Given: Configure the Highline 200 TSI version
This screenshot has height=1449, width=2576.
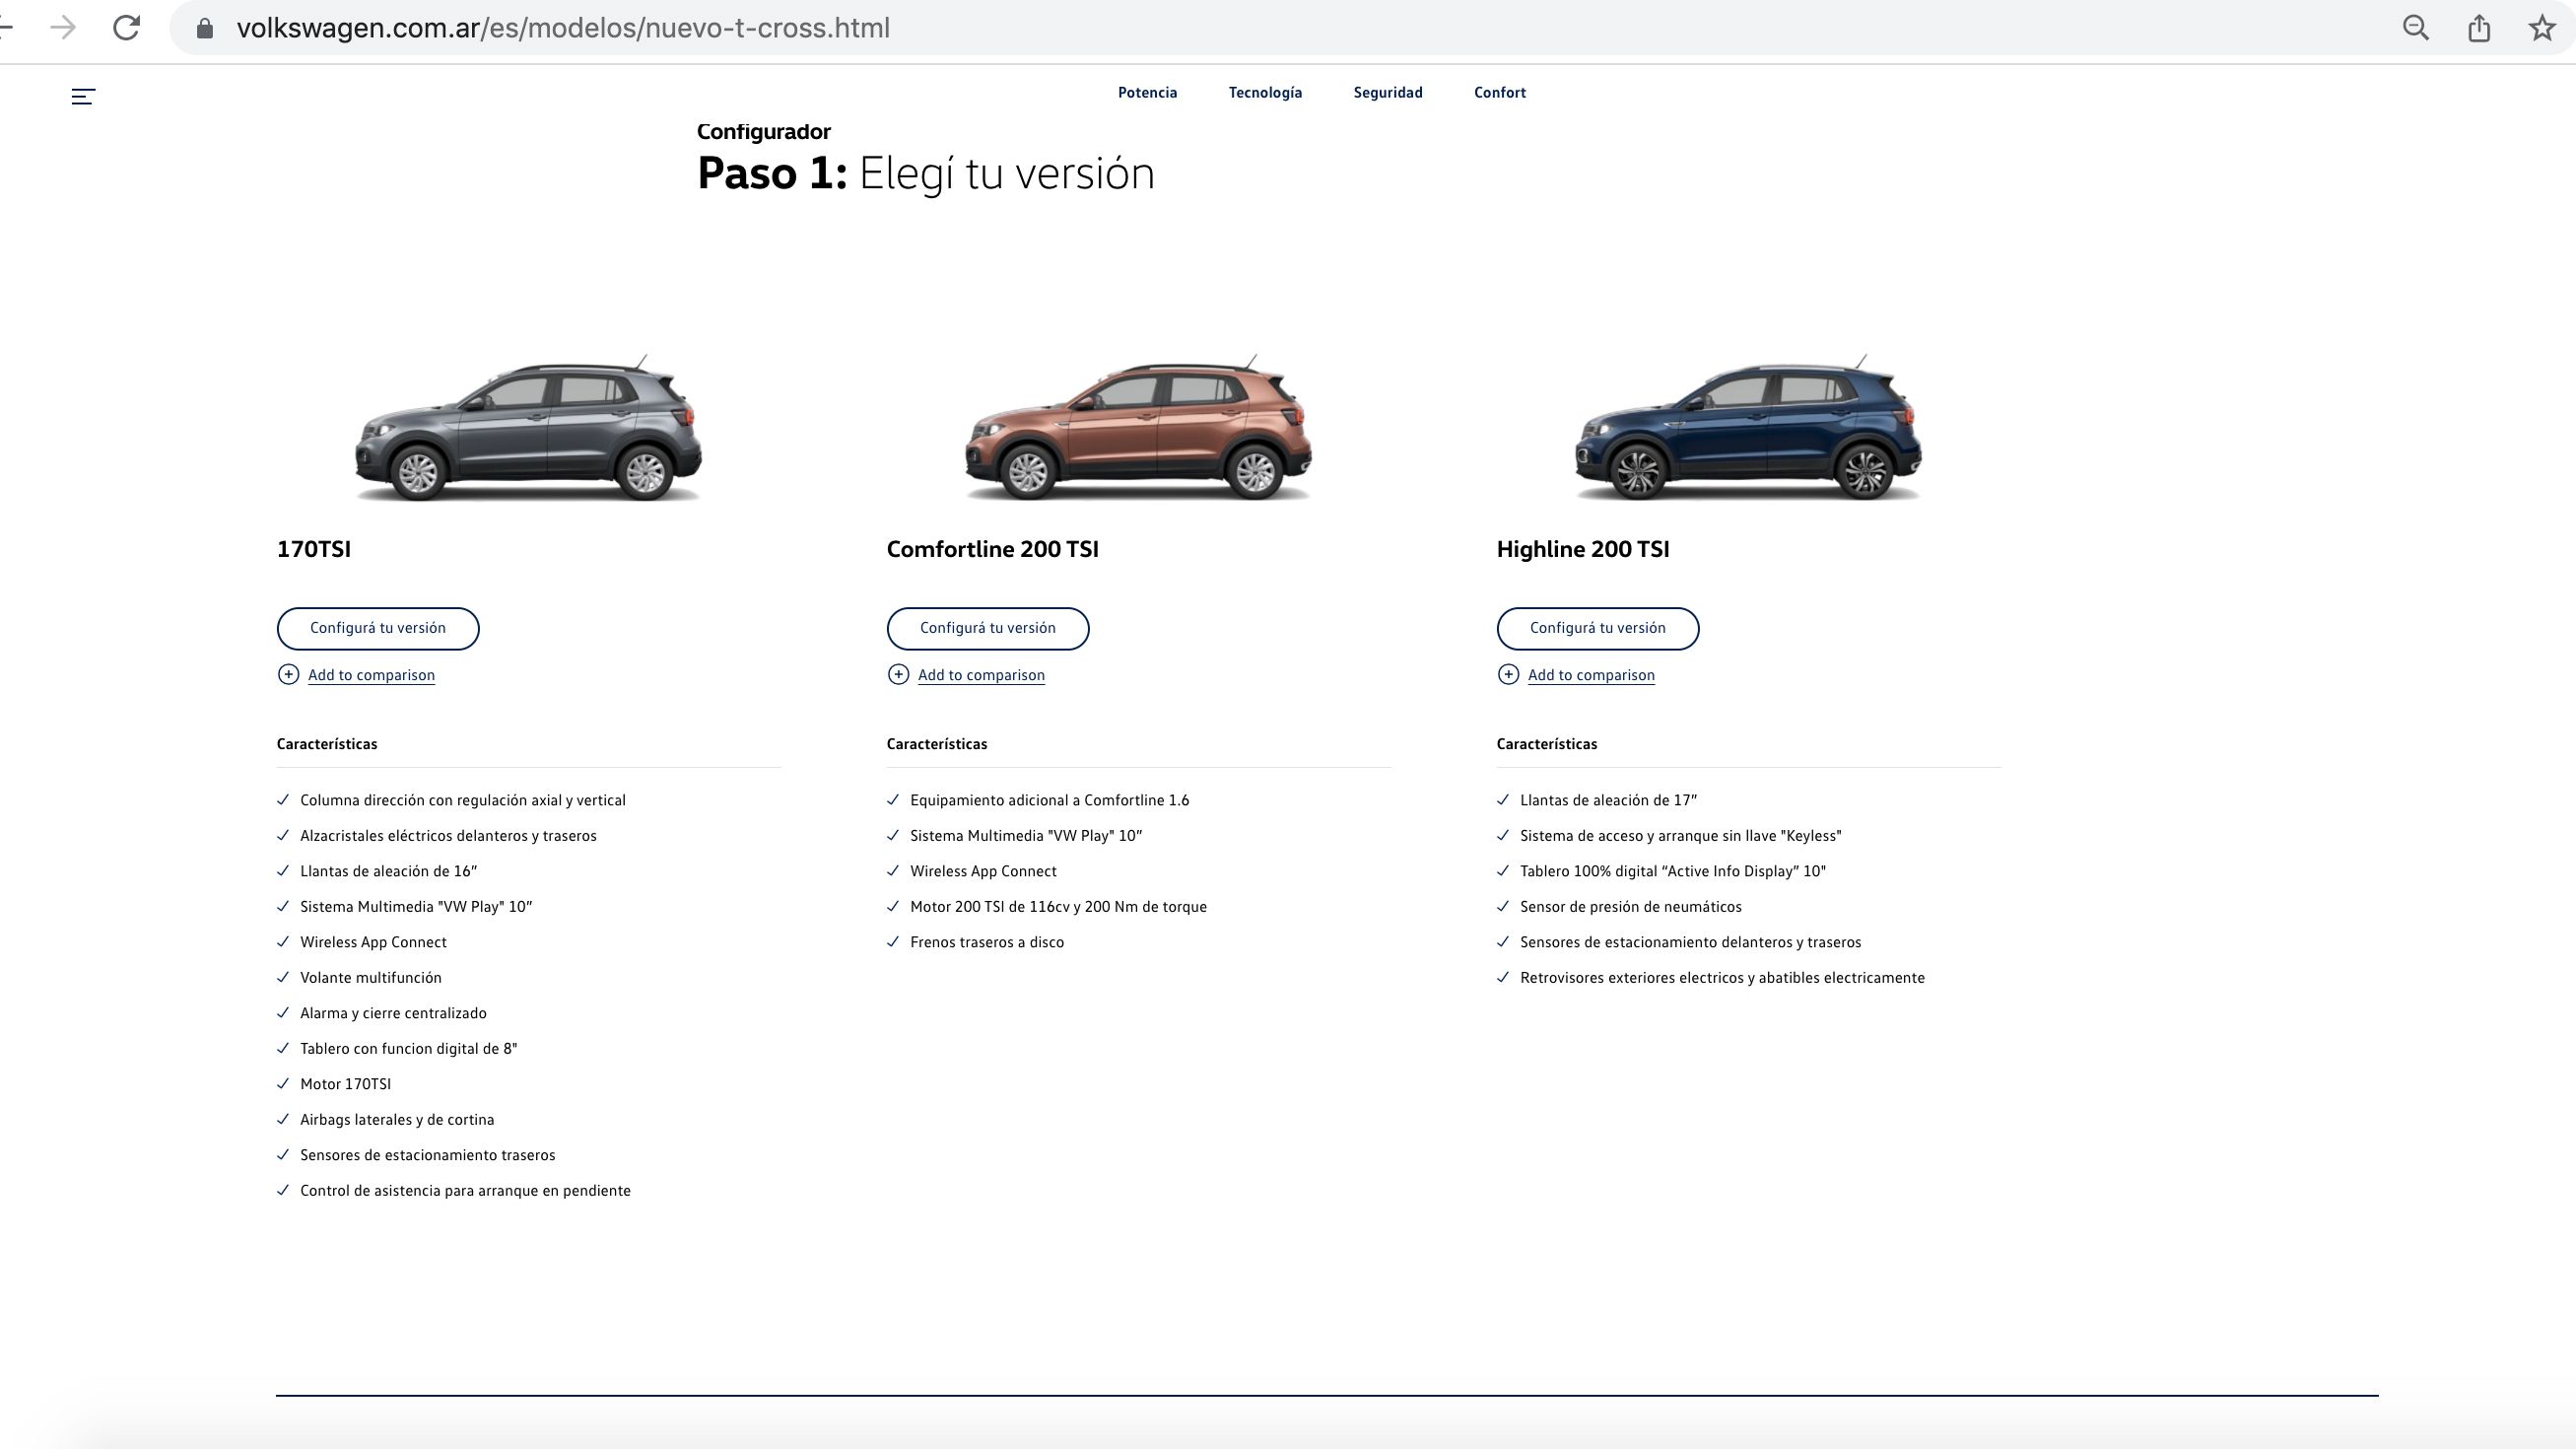Looking at the screenshot, I should (1597, 628).
